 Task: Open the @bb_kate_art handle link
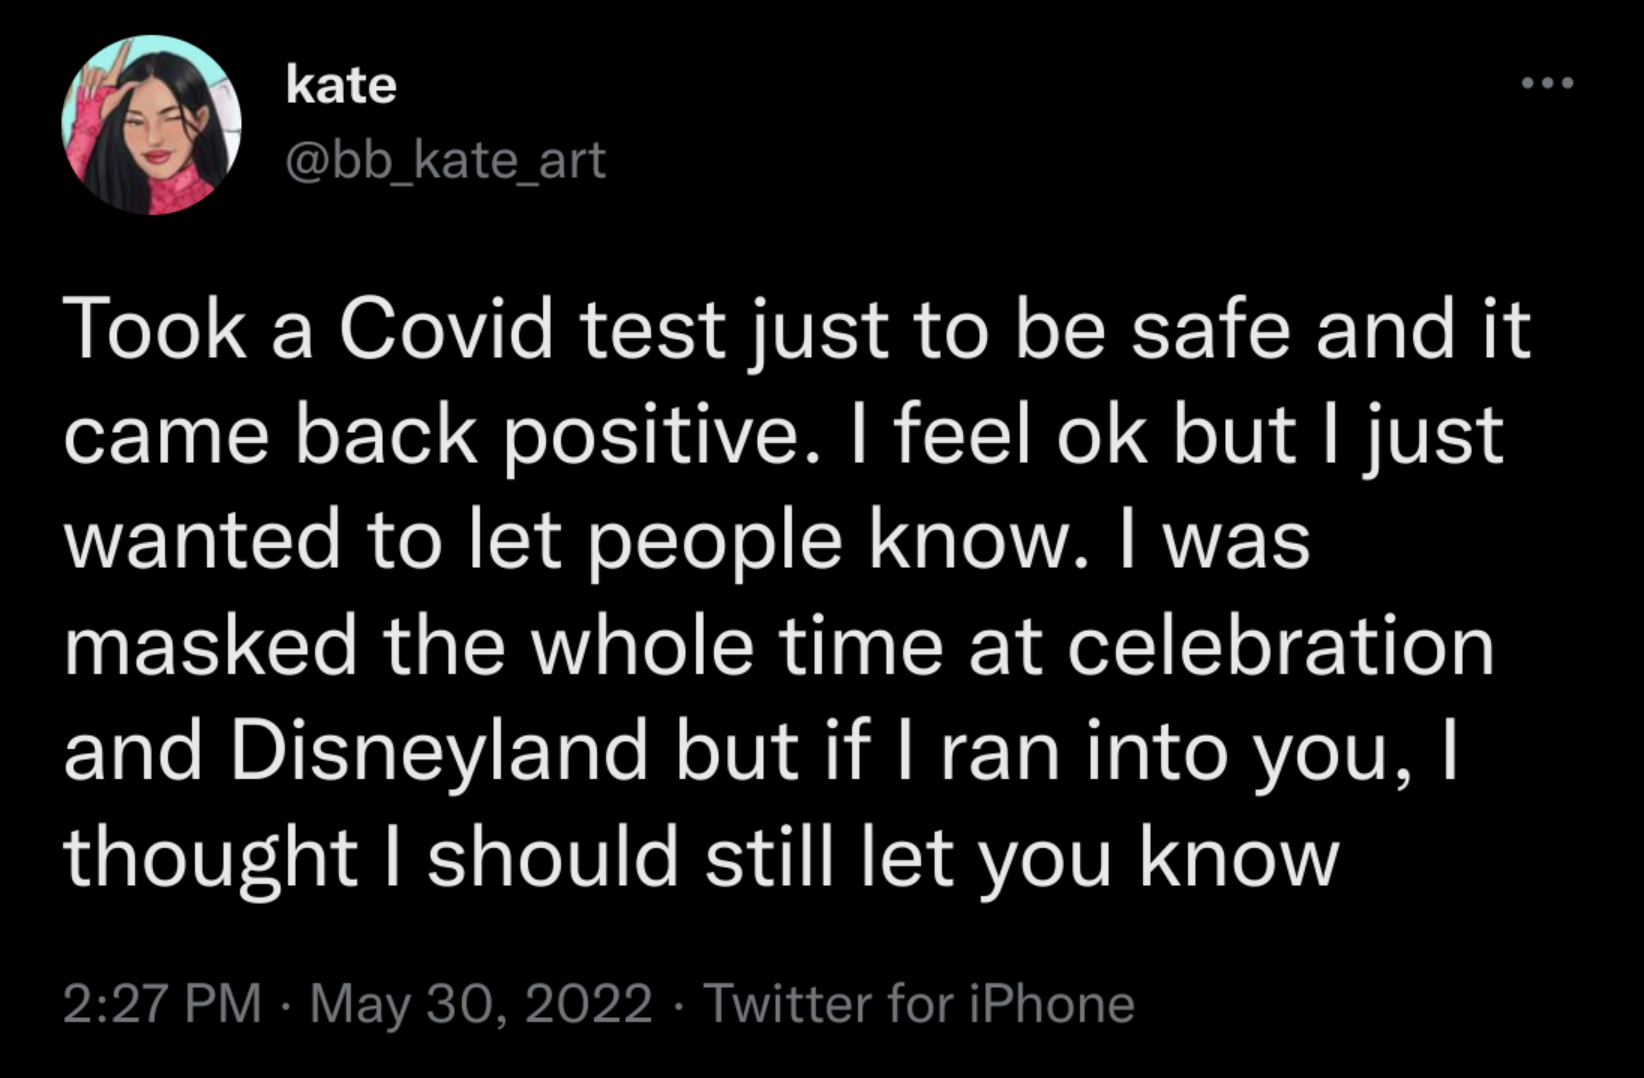click(x=445, y=160)
